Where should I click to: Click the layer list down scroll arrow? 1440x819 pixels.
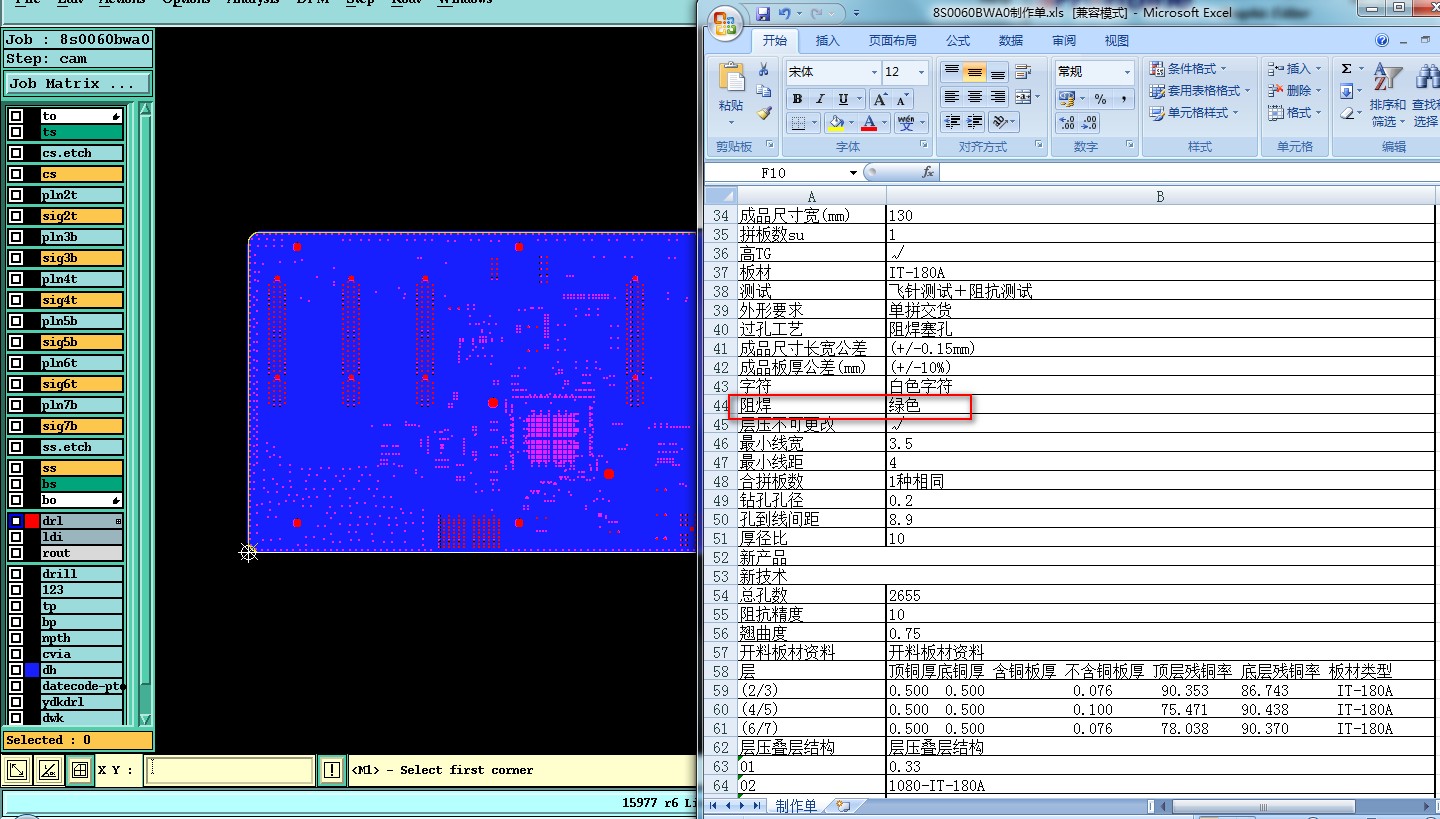click(146, 720)
